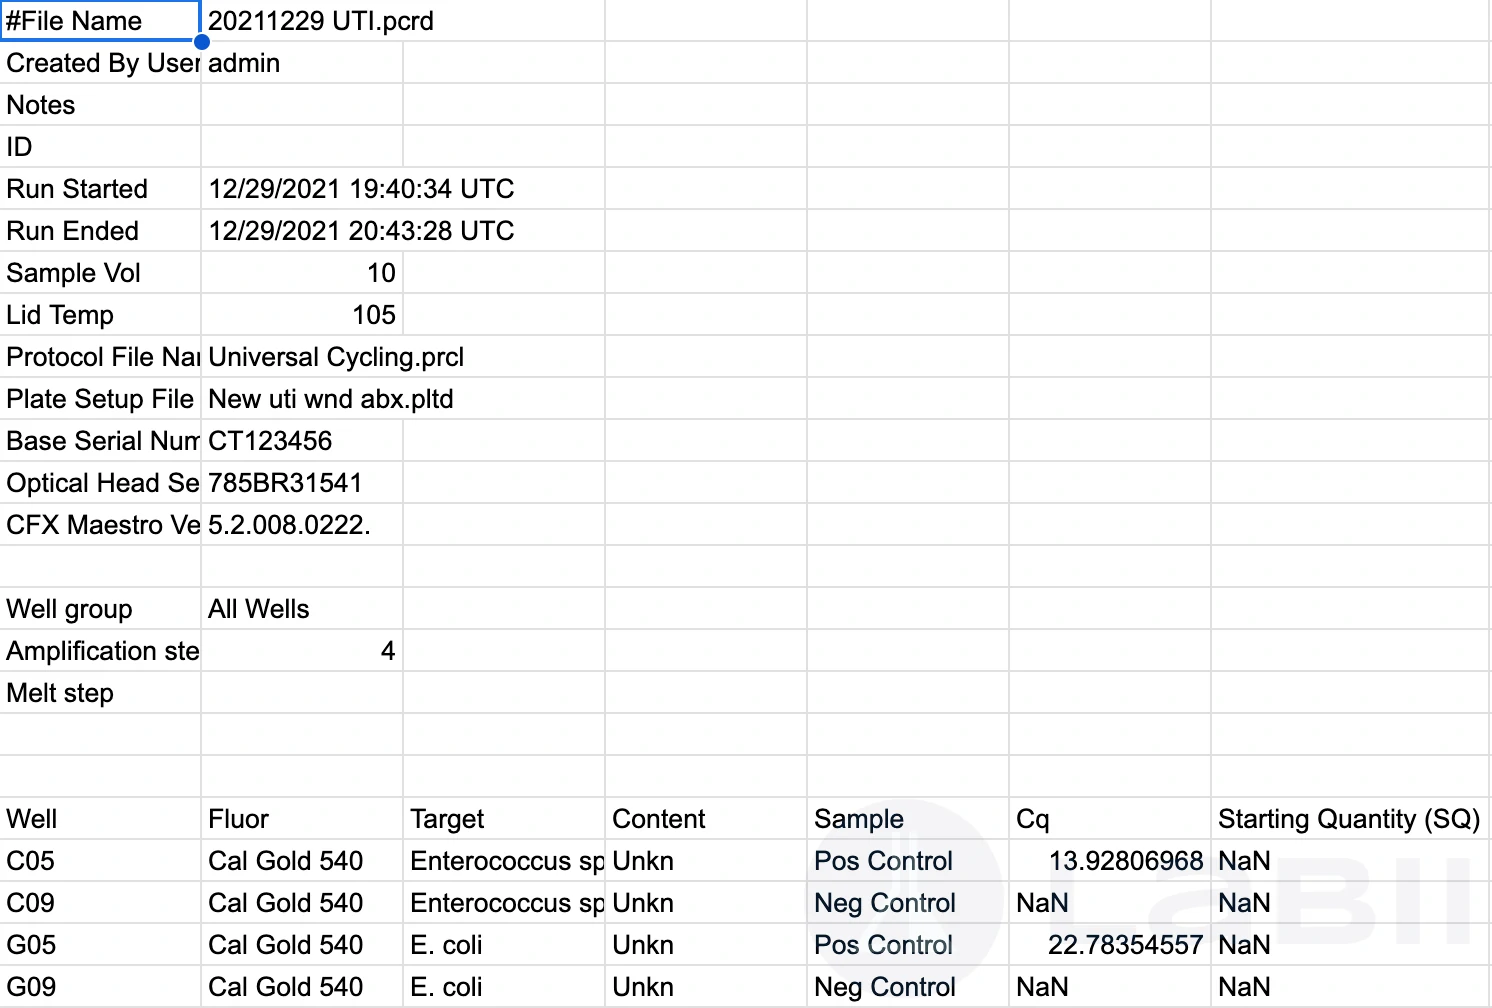Select the Notes label cell
The height and width of the screenshot is (1008, 1492).
click(x=100, y=105)
